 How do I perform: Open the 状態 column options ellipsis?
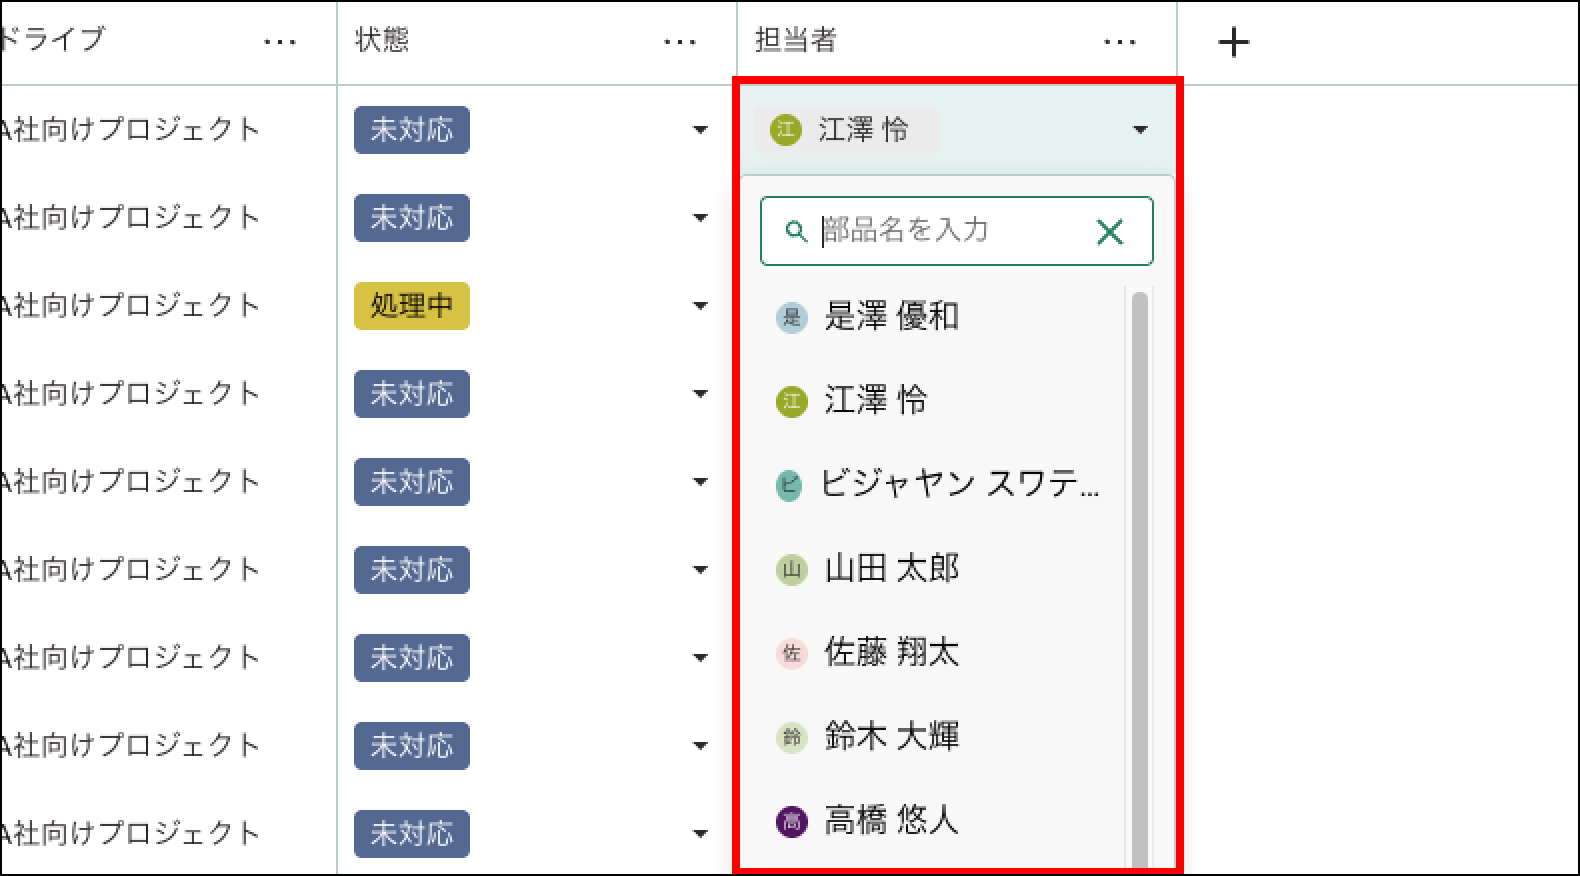[x=679, y=42]
